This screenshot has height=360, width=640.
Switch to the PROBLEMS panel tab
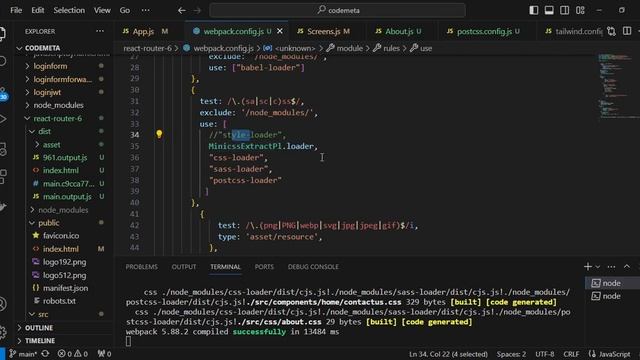click(x=141, y=267)
